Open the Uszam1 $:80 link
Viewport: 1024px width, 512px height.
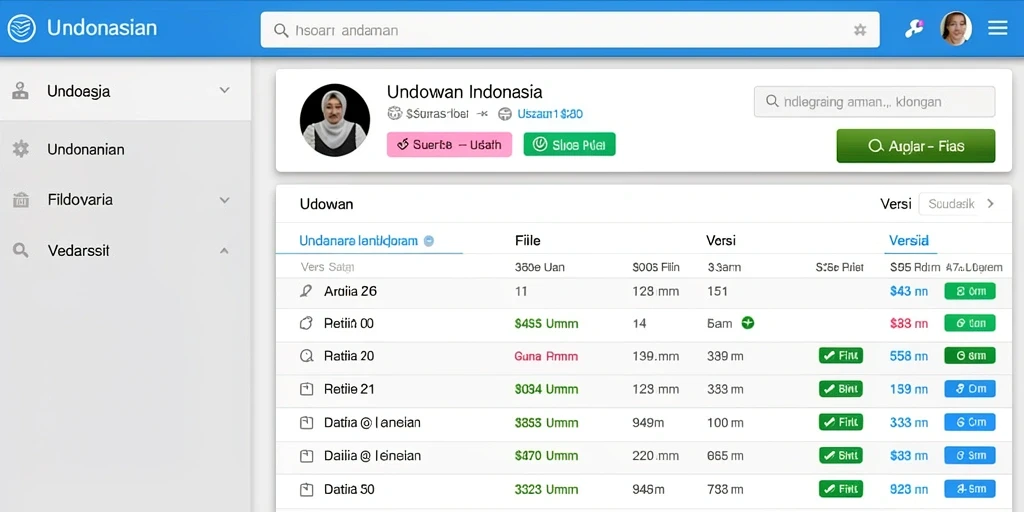(550, 114)
